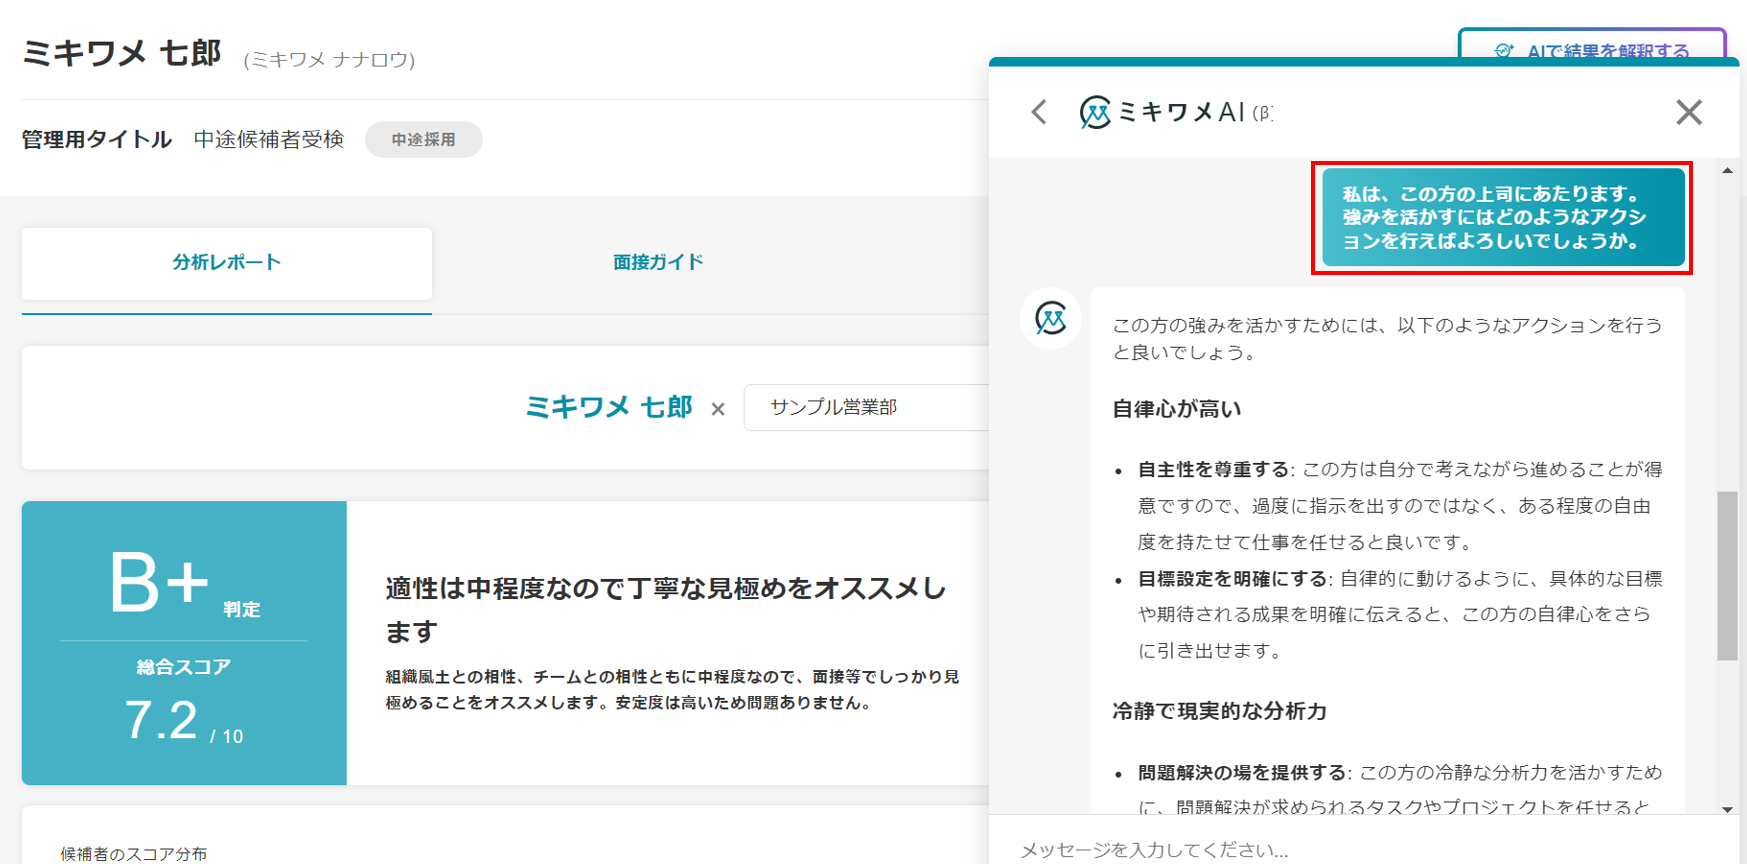
Task: Click the ミキワメAI logo in the chat header
Action: 1095,112
